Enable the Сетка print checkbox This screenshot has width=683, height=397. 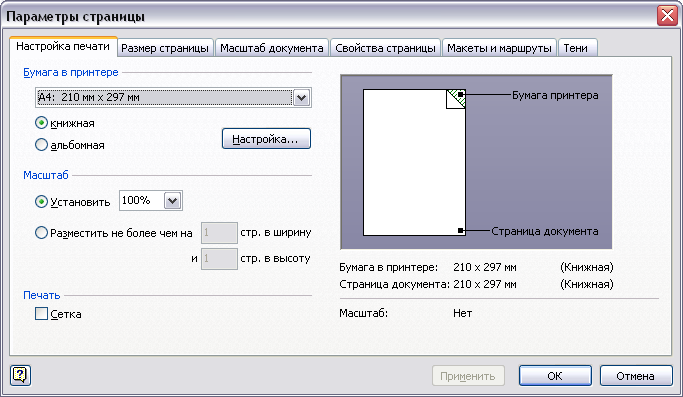coord(41,314)
